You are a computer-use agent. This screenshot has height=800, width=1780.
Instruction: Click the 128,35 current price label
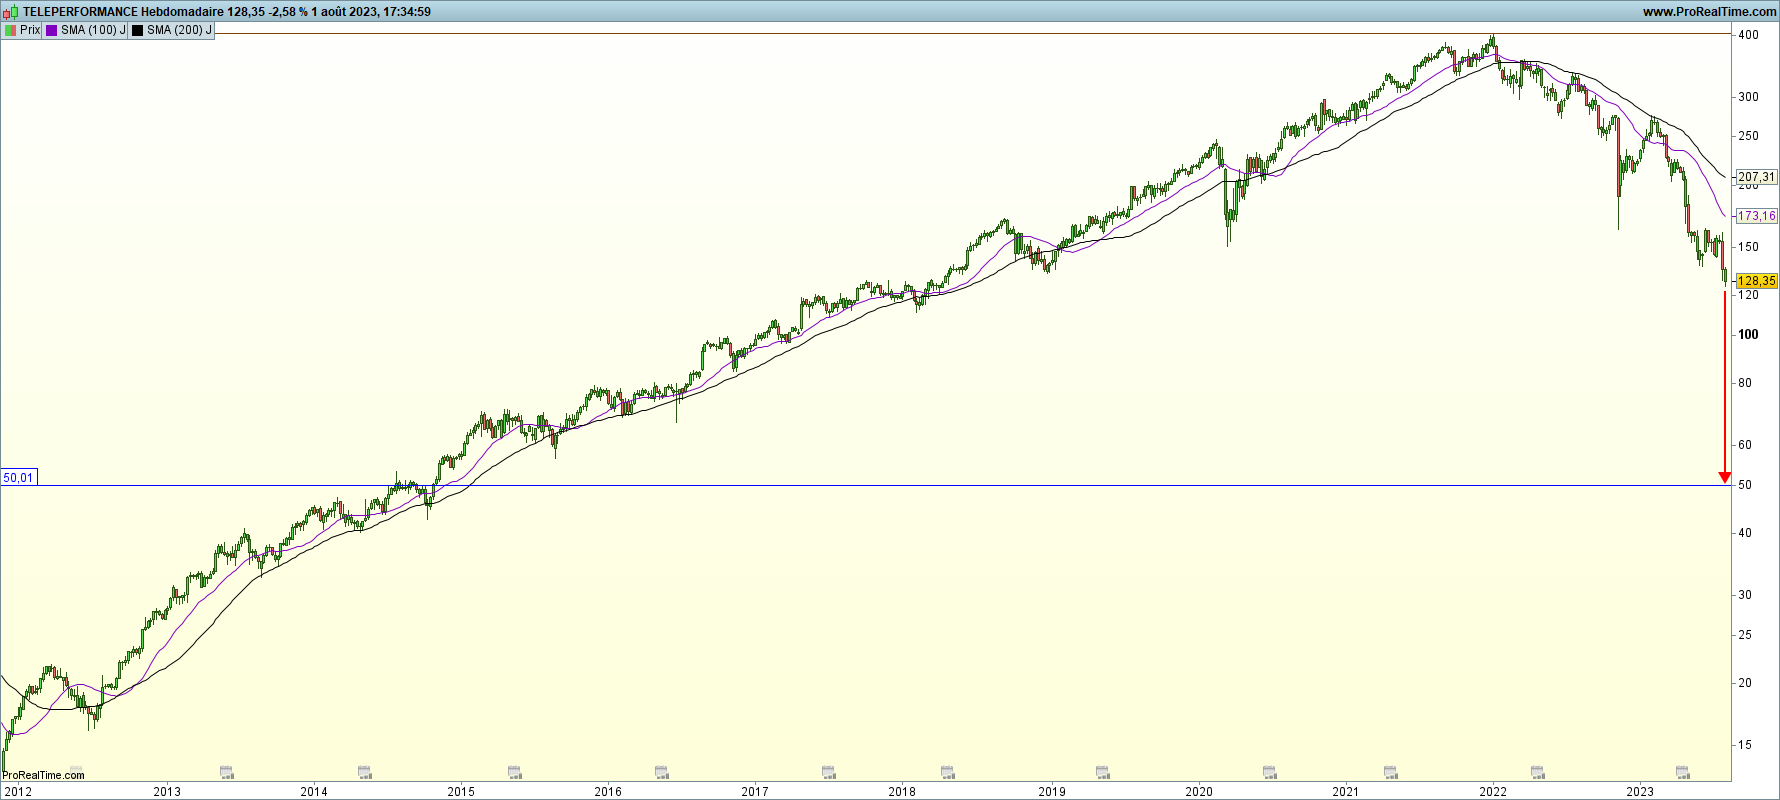(x=1757, y=281)
